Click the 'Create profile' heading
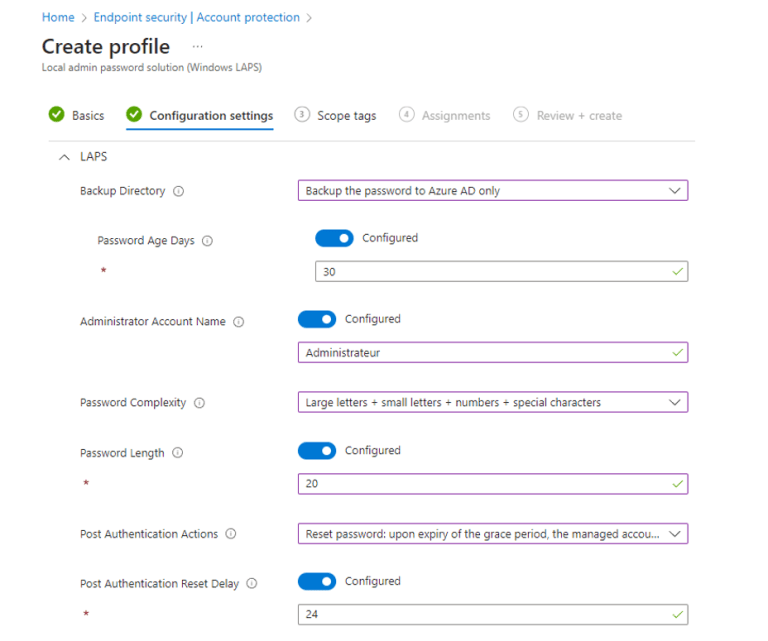The image size is (768, 641). click(x=106, y=47)
